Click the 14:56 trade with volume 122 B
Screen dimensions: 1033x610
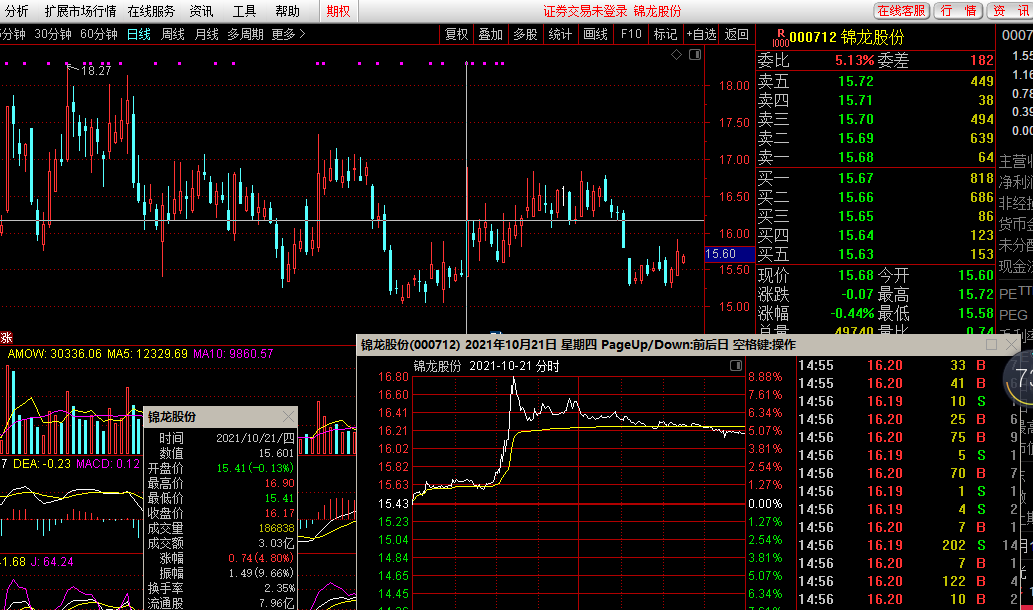click(x=893, y=582)
